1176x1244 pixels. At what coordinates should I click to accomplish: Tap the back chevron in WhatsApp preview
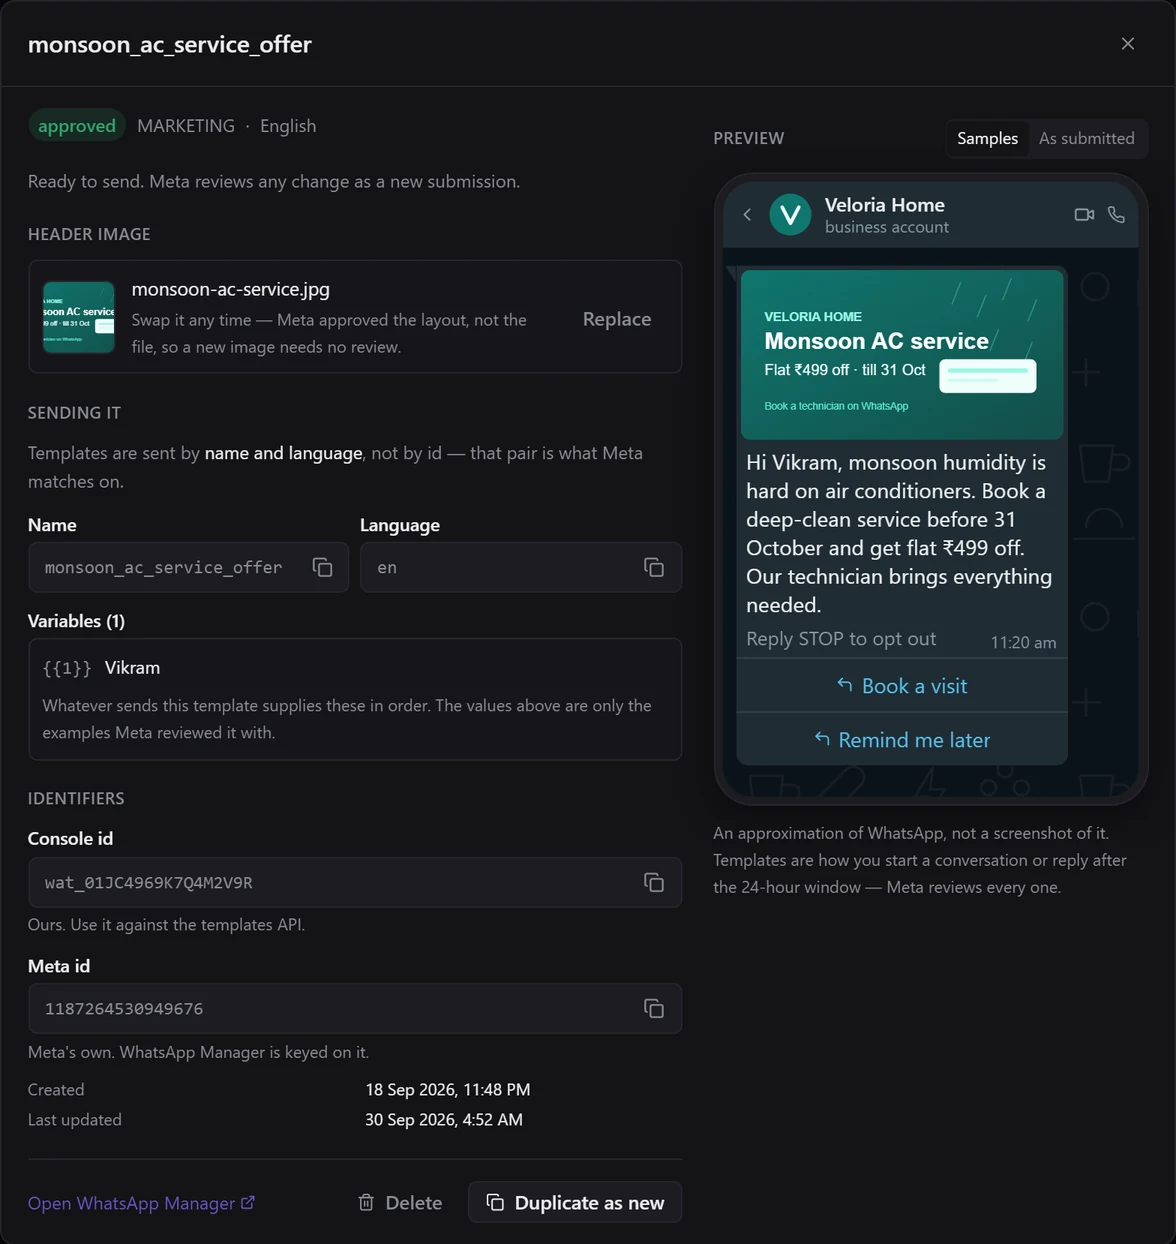coord(747,215)
